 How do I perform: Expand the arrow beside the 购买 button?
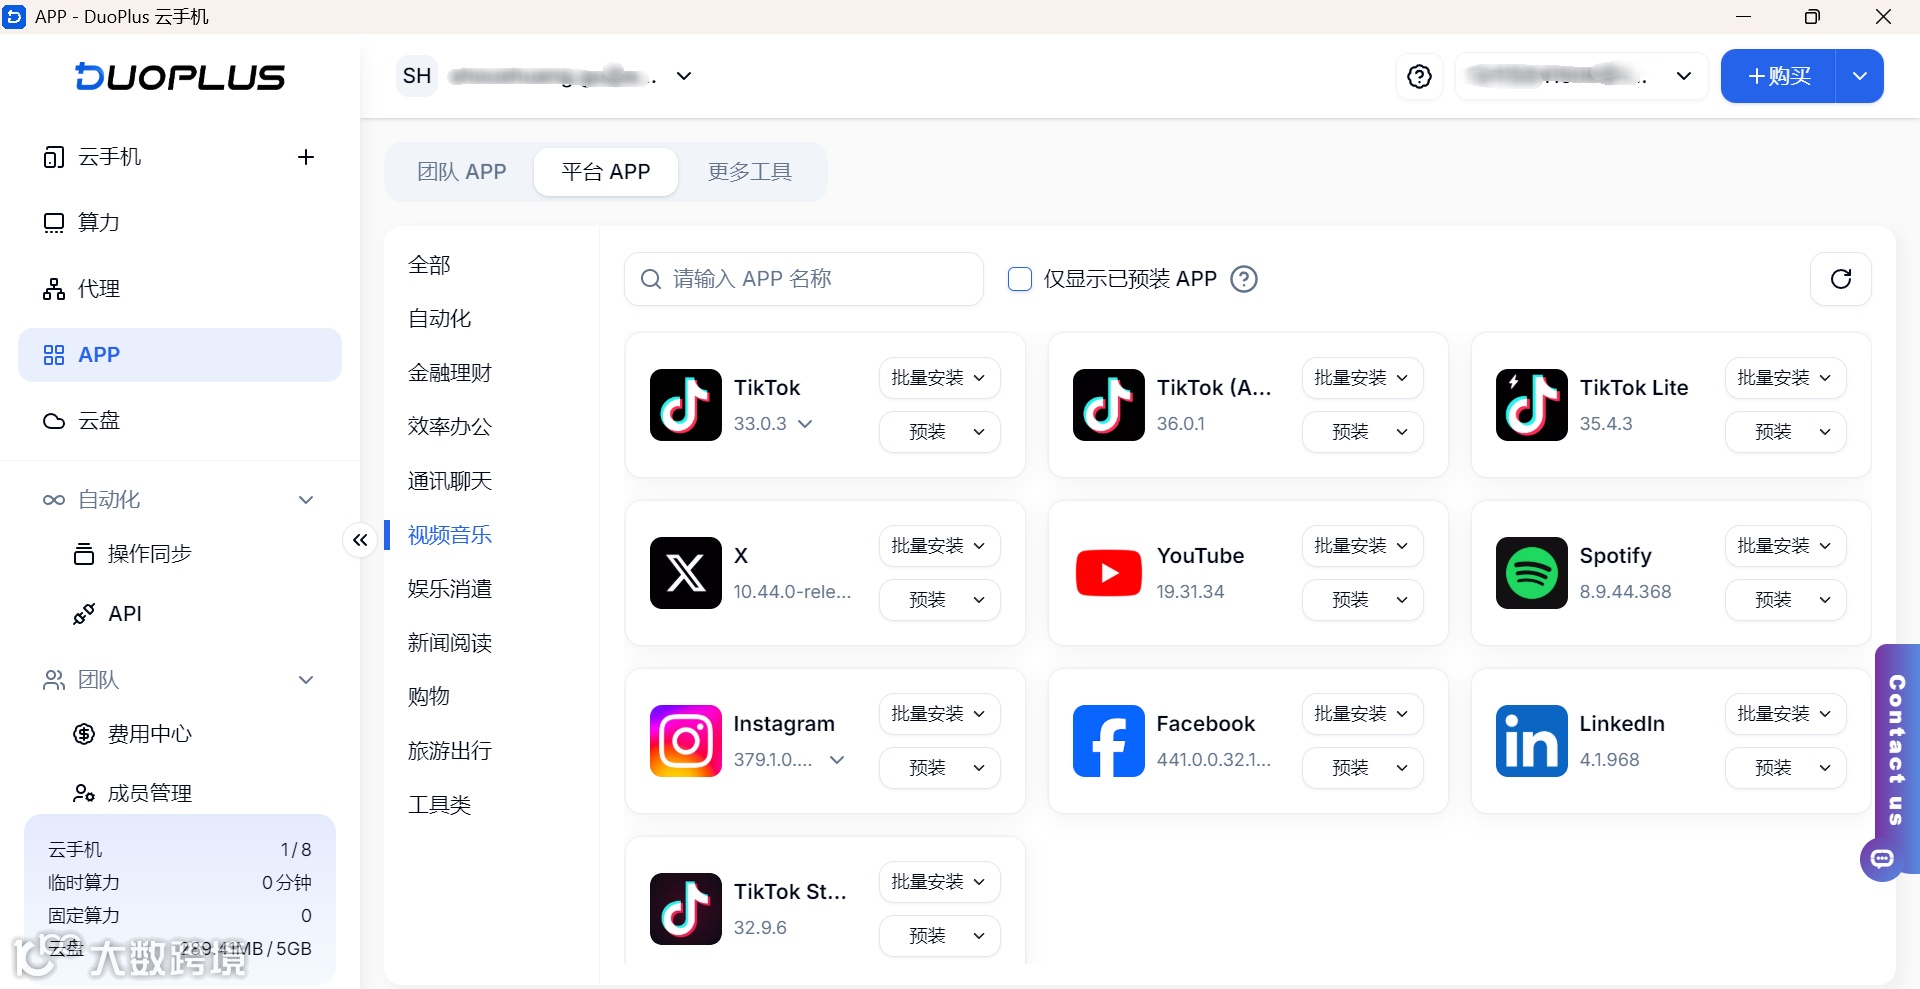tap(1860, 76)
